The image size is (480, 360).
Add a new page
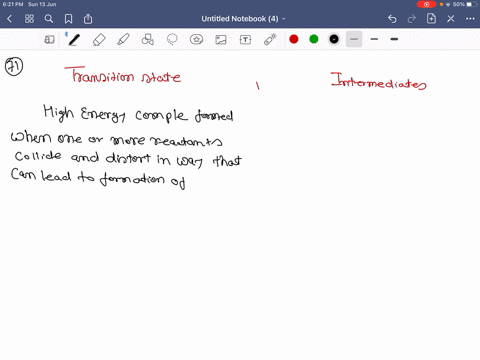coord(431,19)
